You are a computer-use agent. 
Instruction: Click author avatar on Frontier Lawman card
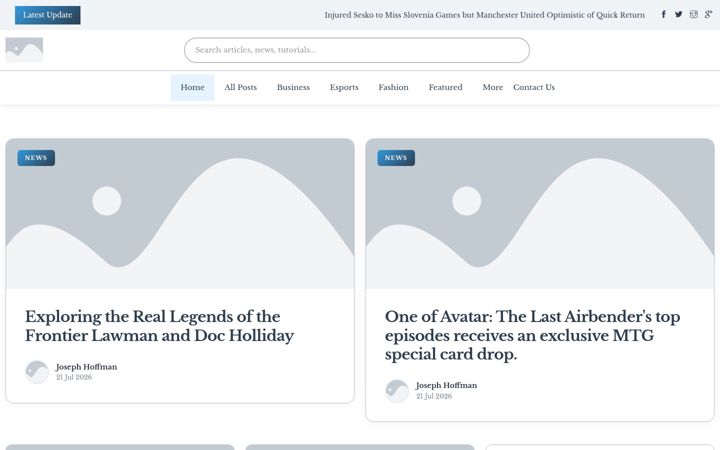(x=37, y=372)
